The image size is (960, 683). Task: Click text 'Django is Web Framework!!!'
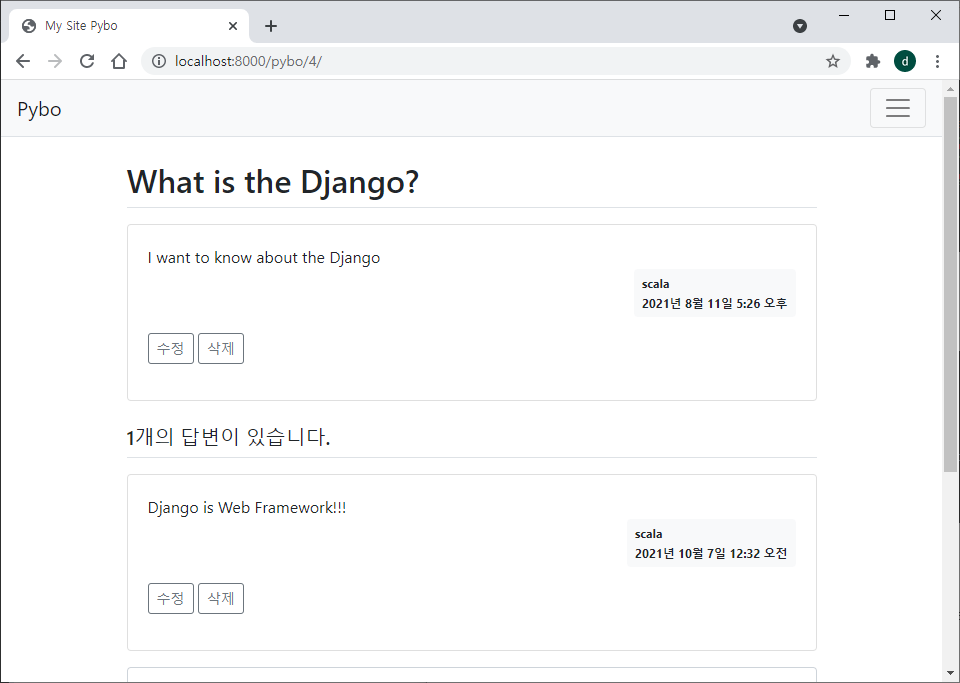(x=247, y=507)
